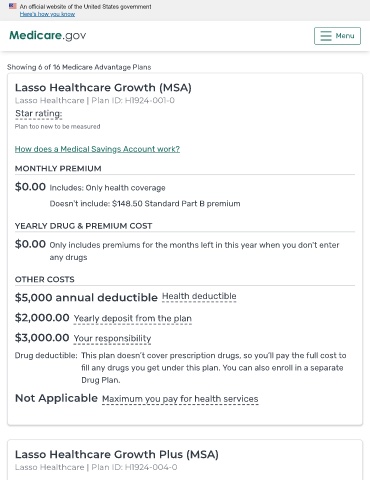Screen dimensions: 370x480
Task: Click the US flag icon
Action: pos(13,6)
